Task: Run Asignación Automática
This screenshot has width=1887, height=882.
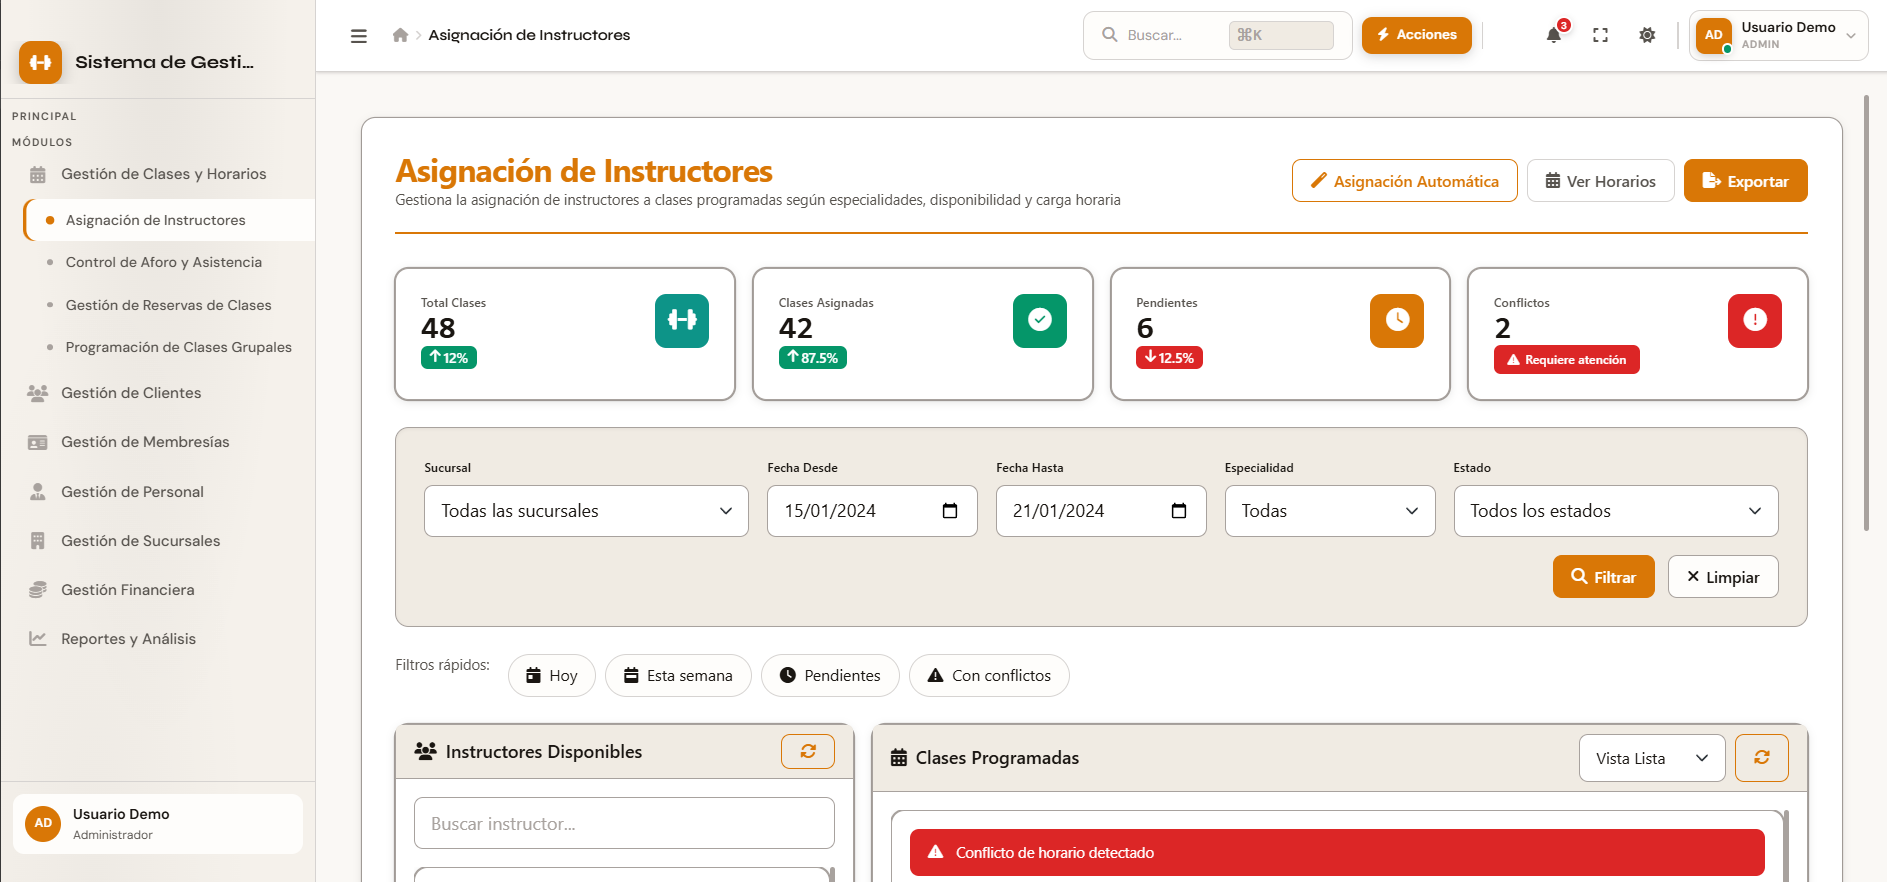Action: (x=1404, y=181)
